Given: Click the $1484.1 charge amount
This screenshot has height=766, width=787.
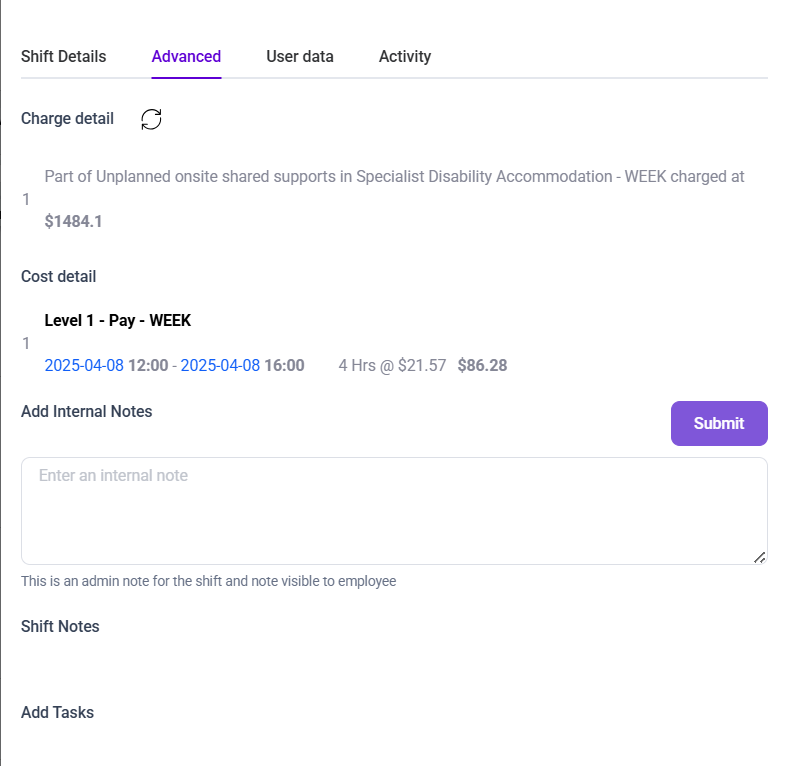Looking at the screenshot, I should click(73, 221).
